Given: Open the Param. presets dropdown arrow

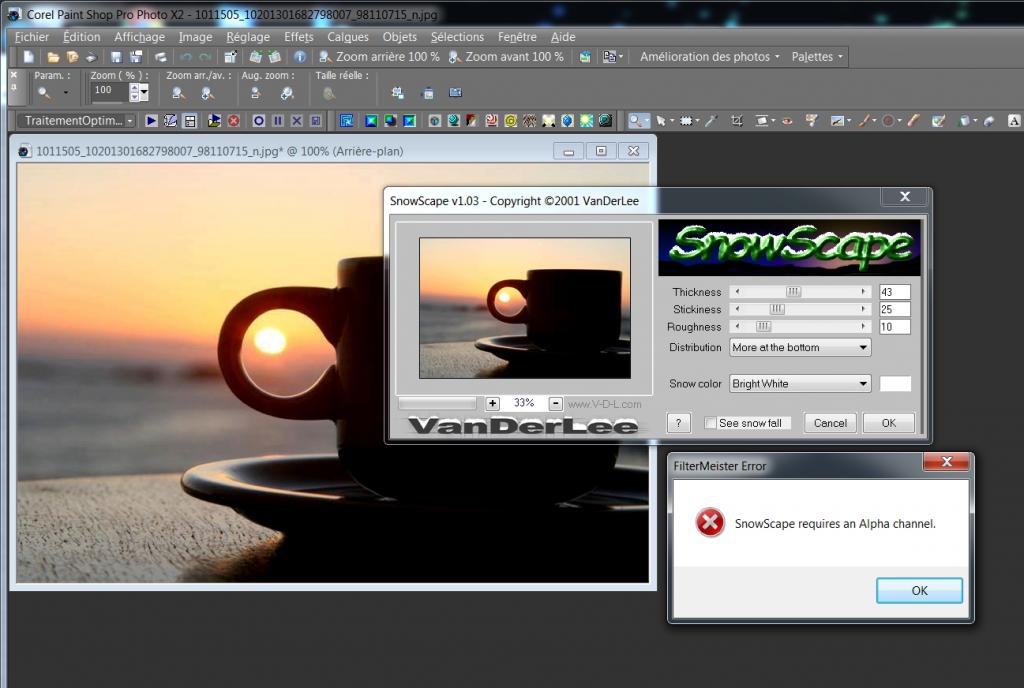Looking at the screenshot, I should point(66,93).
